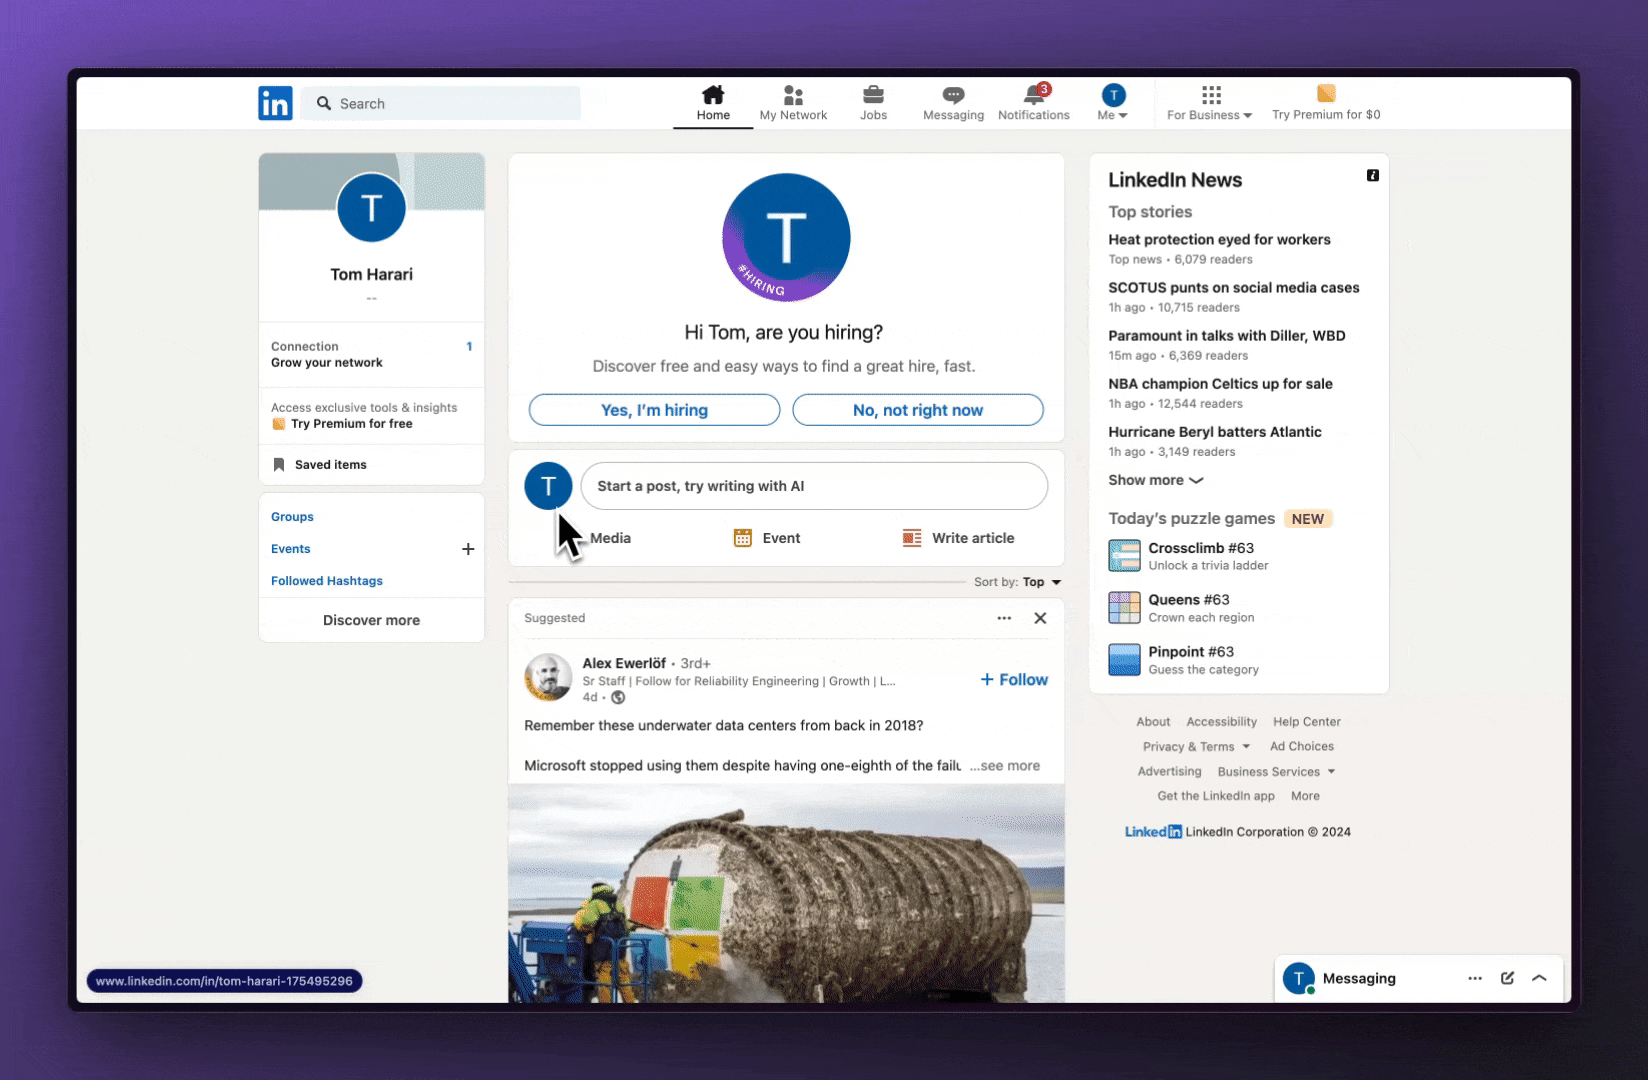Follow Alex Ewerlöf
This screenshot has width=1648, height=1080.
click(x=1013, y=679)
